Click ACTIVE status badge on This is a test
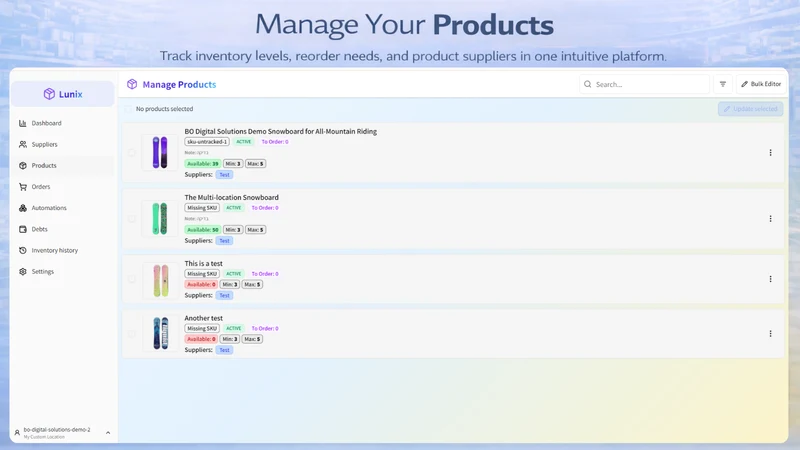Image resolution: width=800 pixels, height=450 pixels. coord(233,274)
